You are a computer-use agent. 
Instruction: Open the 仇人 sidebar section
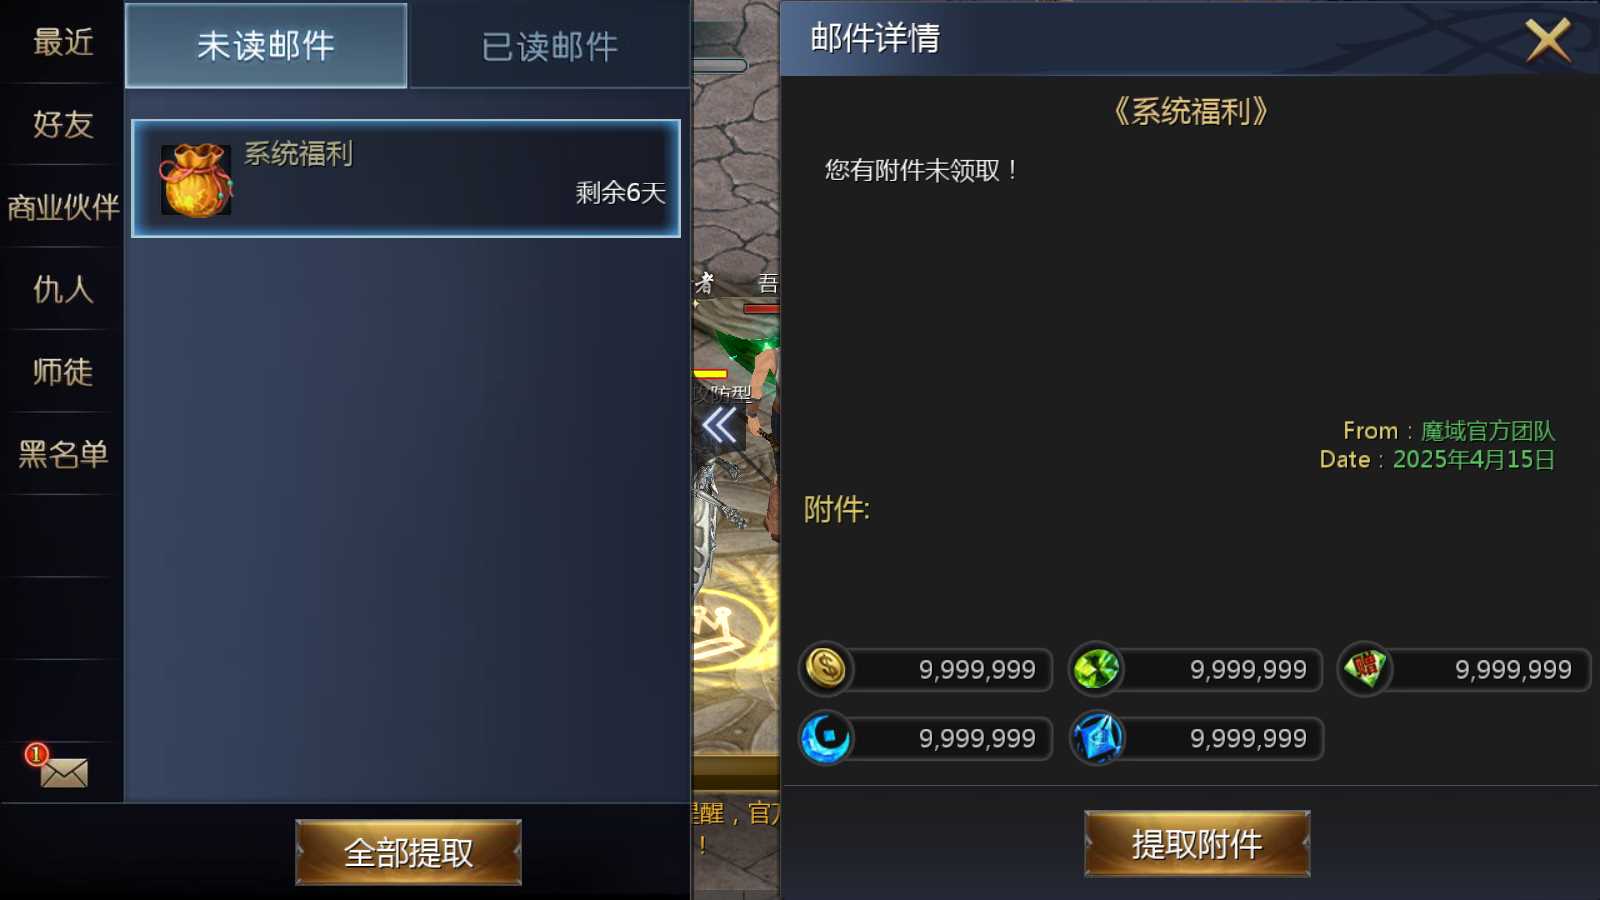click(62, 289)
